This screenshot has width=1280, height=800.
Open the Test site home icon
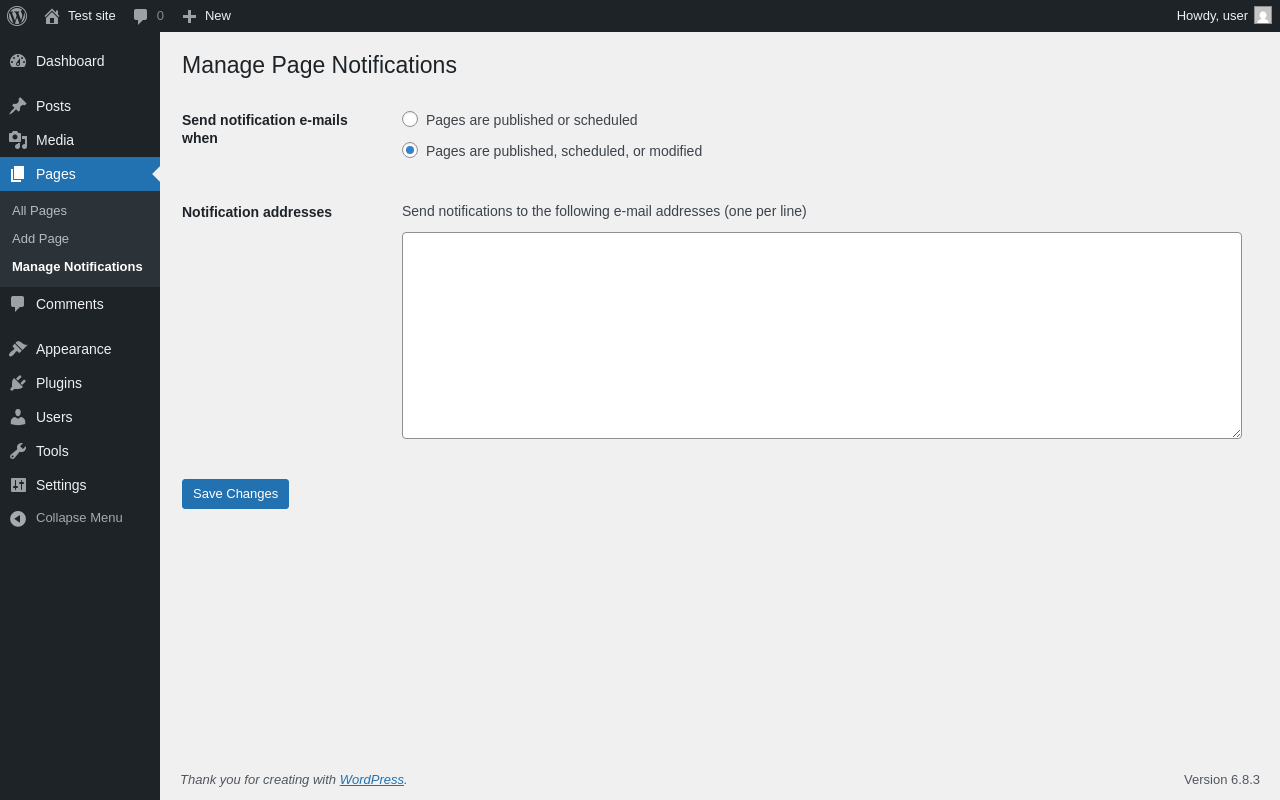52,16
